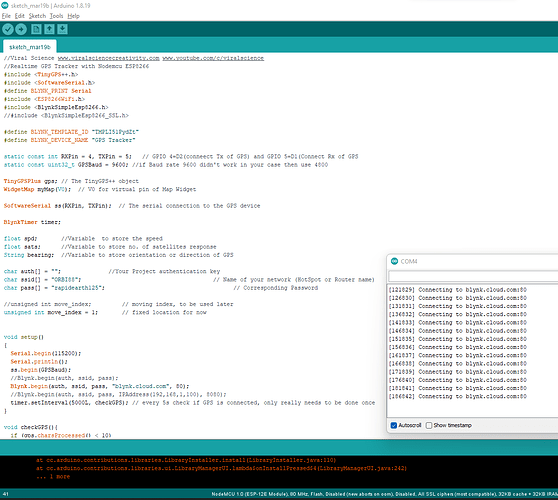This screenshot has width=558, height=500.
Task: Click the [186842] Connecting log entry
Action: [458, 396]
